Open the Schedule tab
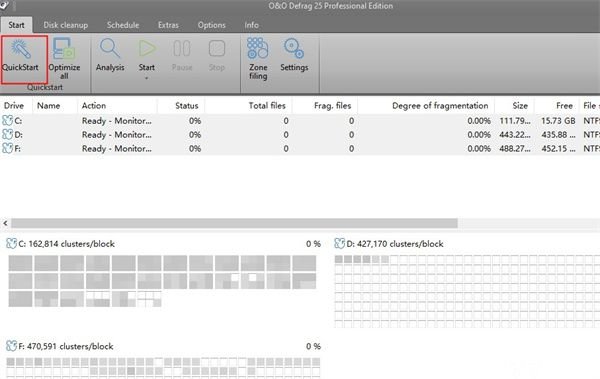Image resolution: width=600 pixels, height=379 pixels. (x=123, y=25)
